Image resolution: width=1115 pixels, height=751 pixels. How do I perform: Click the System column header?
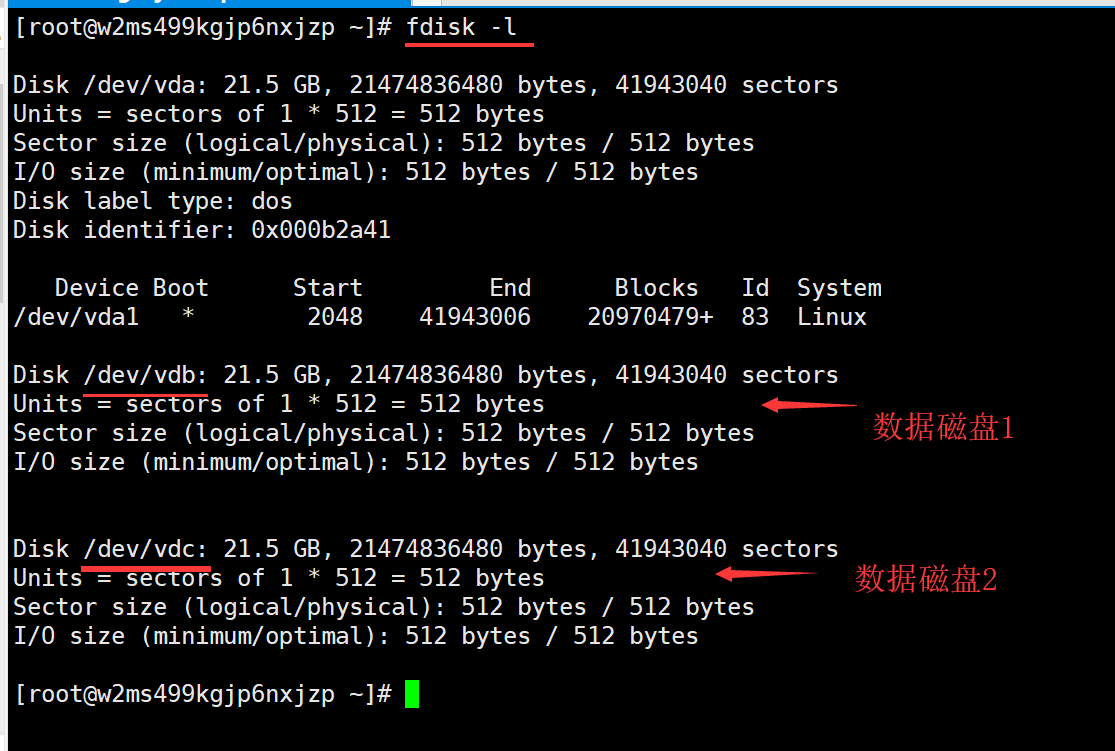839,288
